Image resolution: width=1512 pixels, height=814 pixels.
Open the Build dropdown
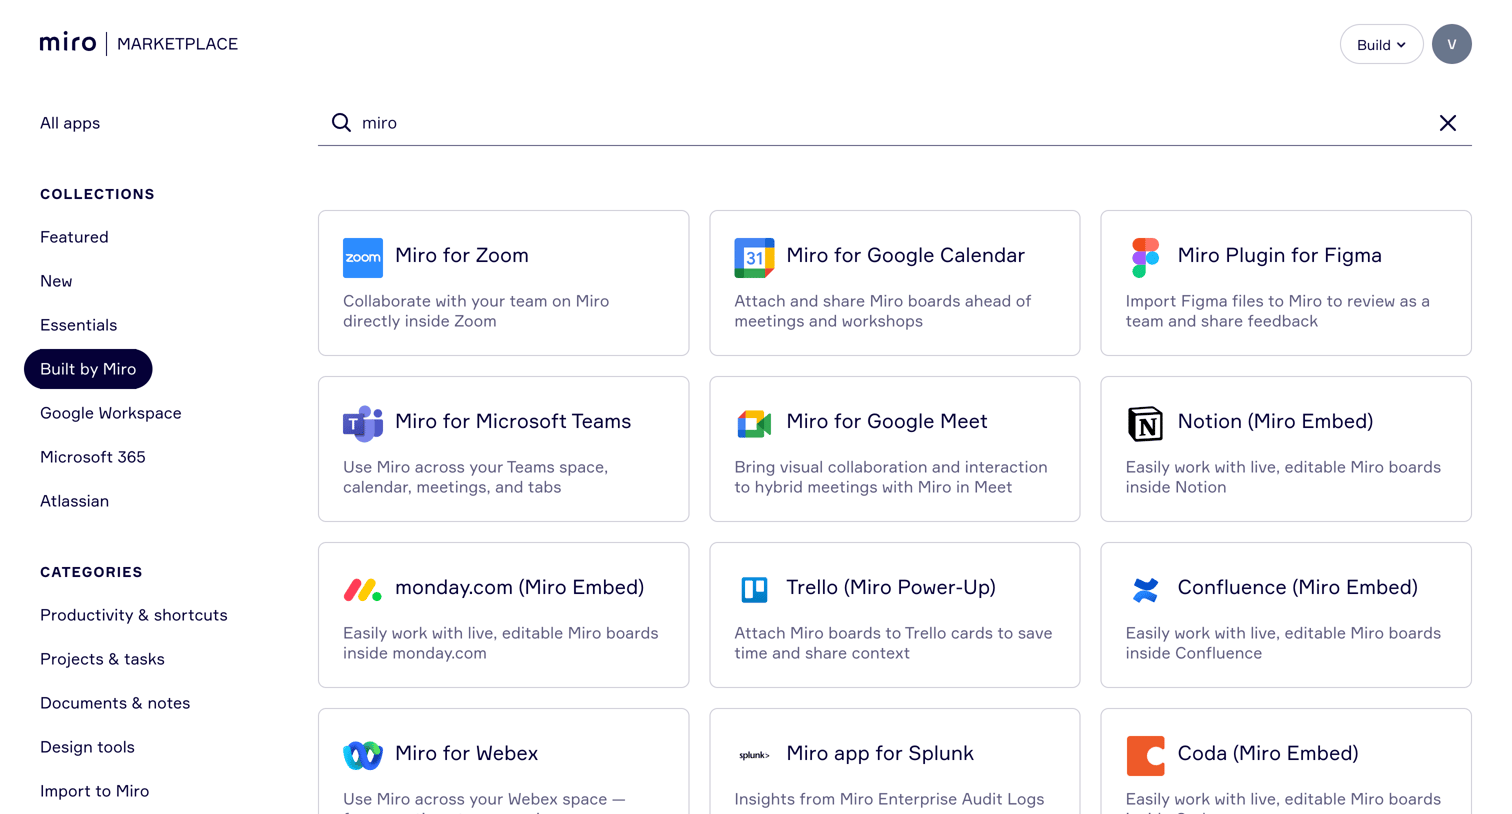[x=1381, y=44]
